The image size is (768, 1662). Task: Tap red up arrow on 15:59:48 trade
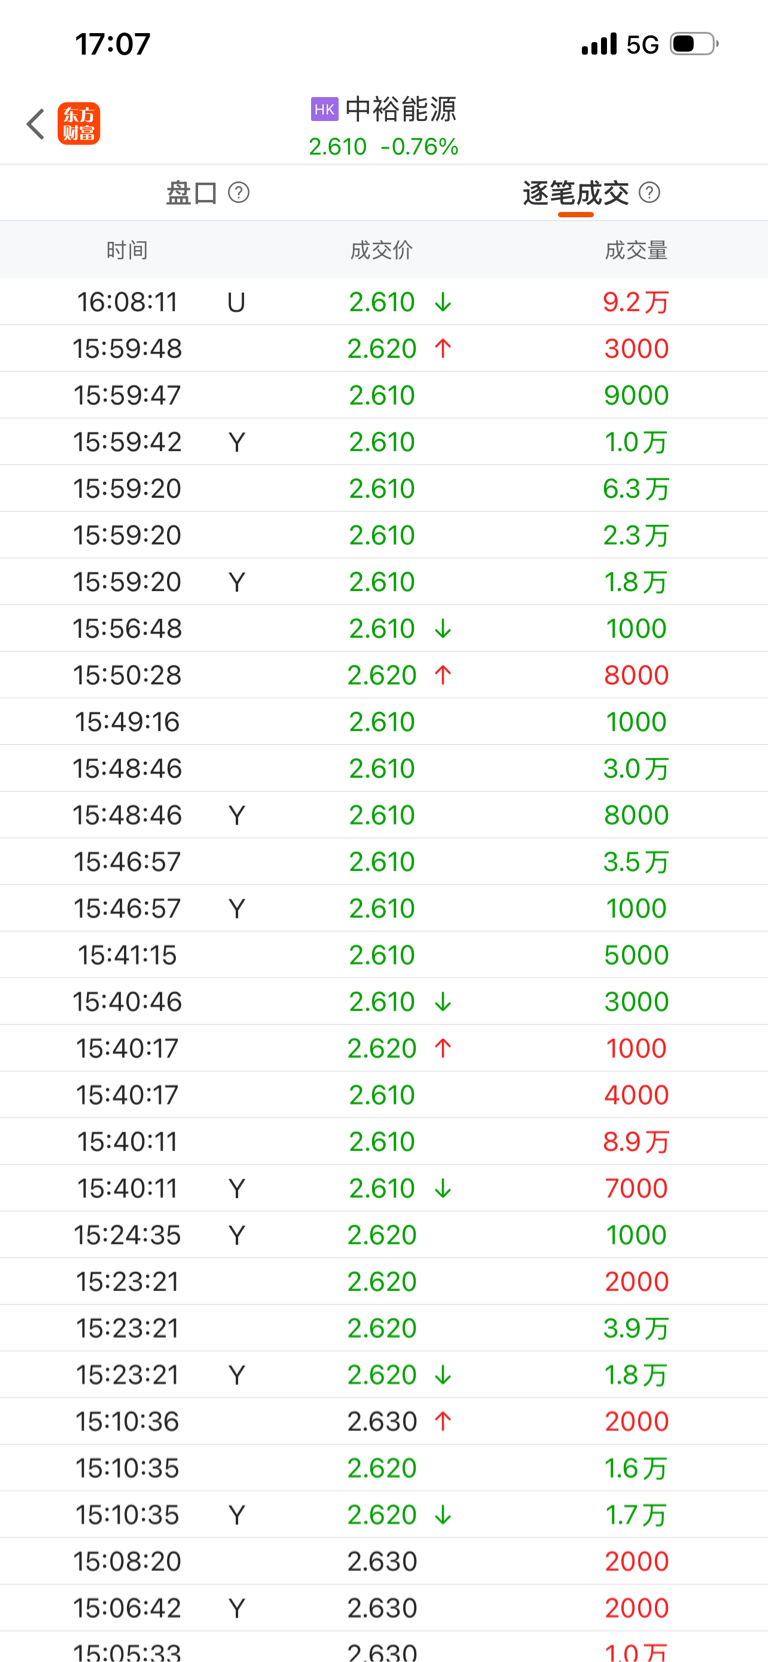point(443,348)
